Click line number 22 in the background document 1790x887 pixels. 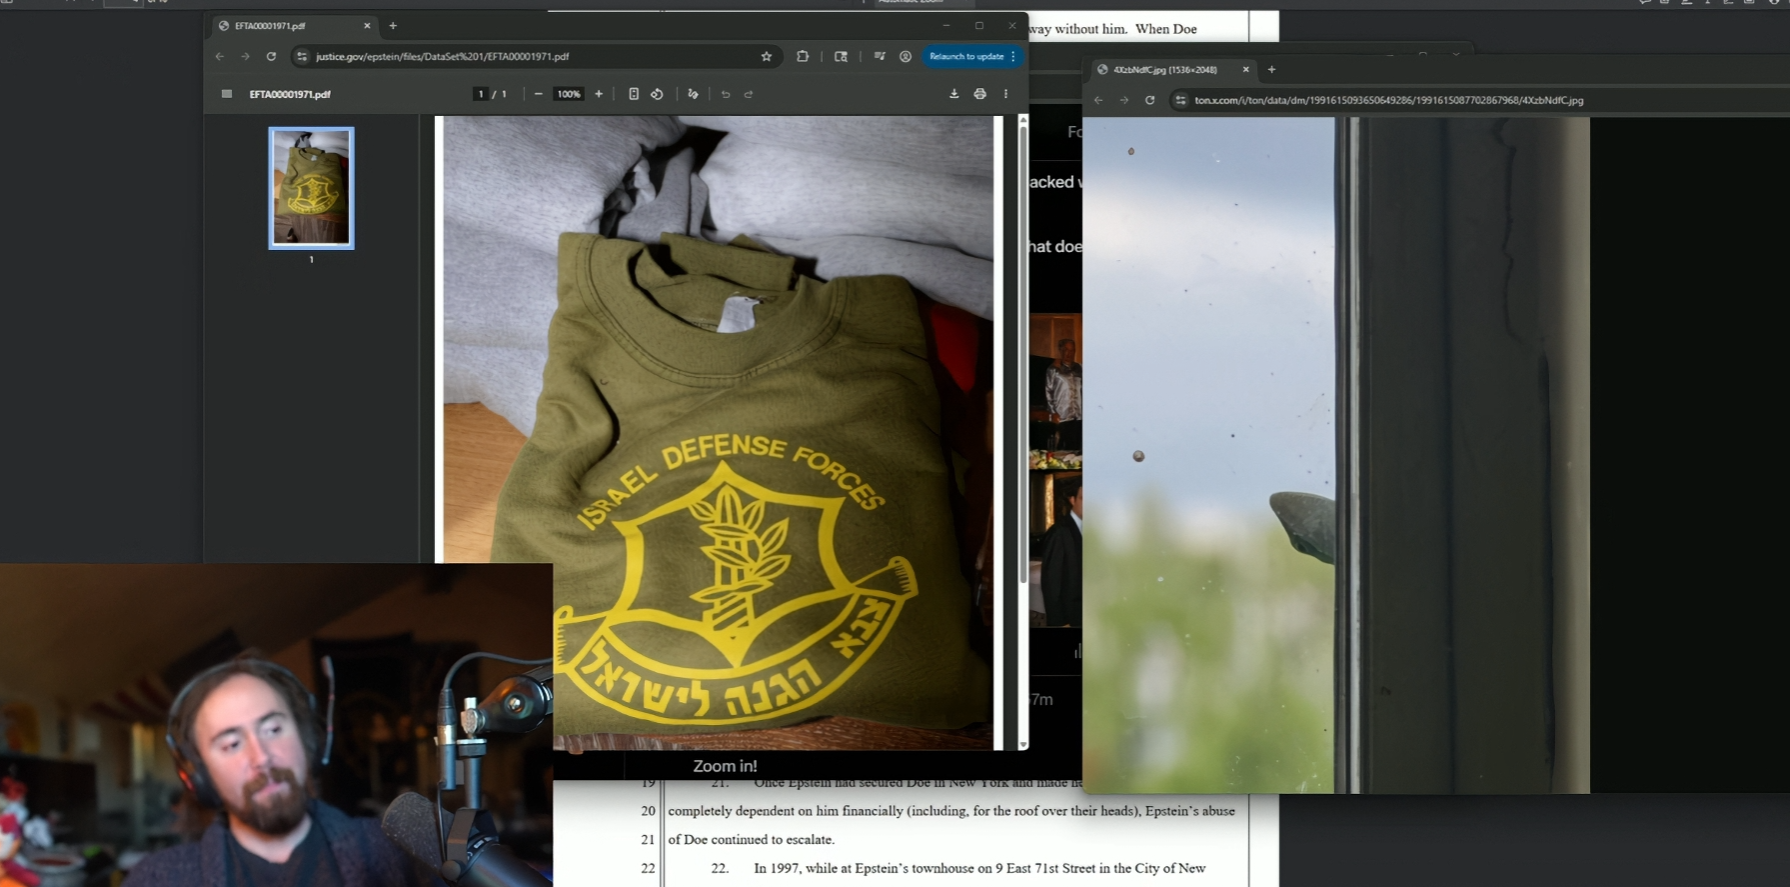[648, 868]
